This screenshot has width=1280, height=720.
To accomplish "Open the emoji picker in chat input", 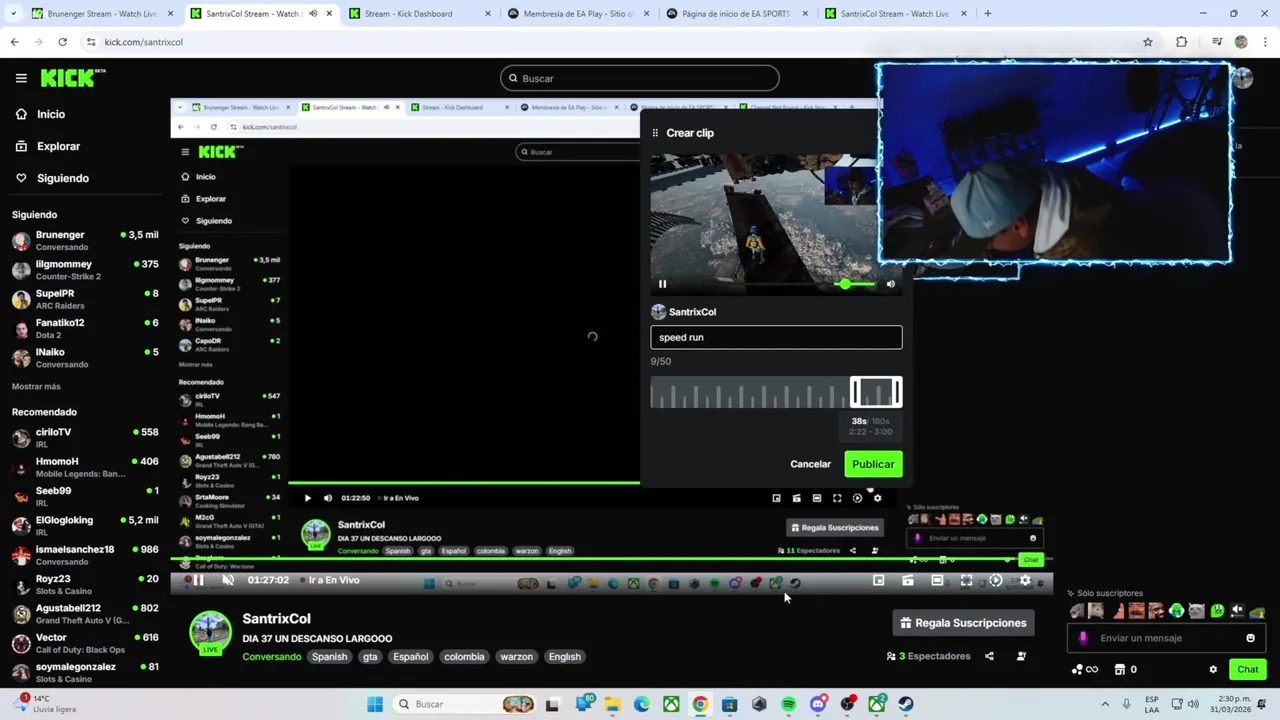I will coord(1250,638).
